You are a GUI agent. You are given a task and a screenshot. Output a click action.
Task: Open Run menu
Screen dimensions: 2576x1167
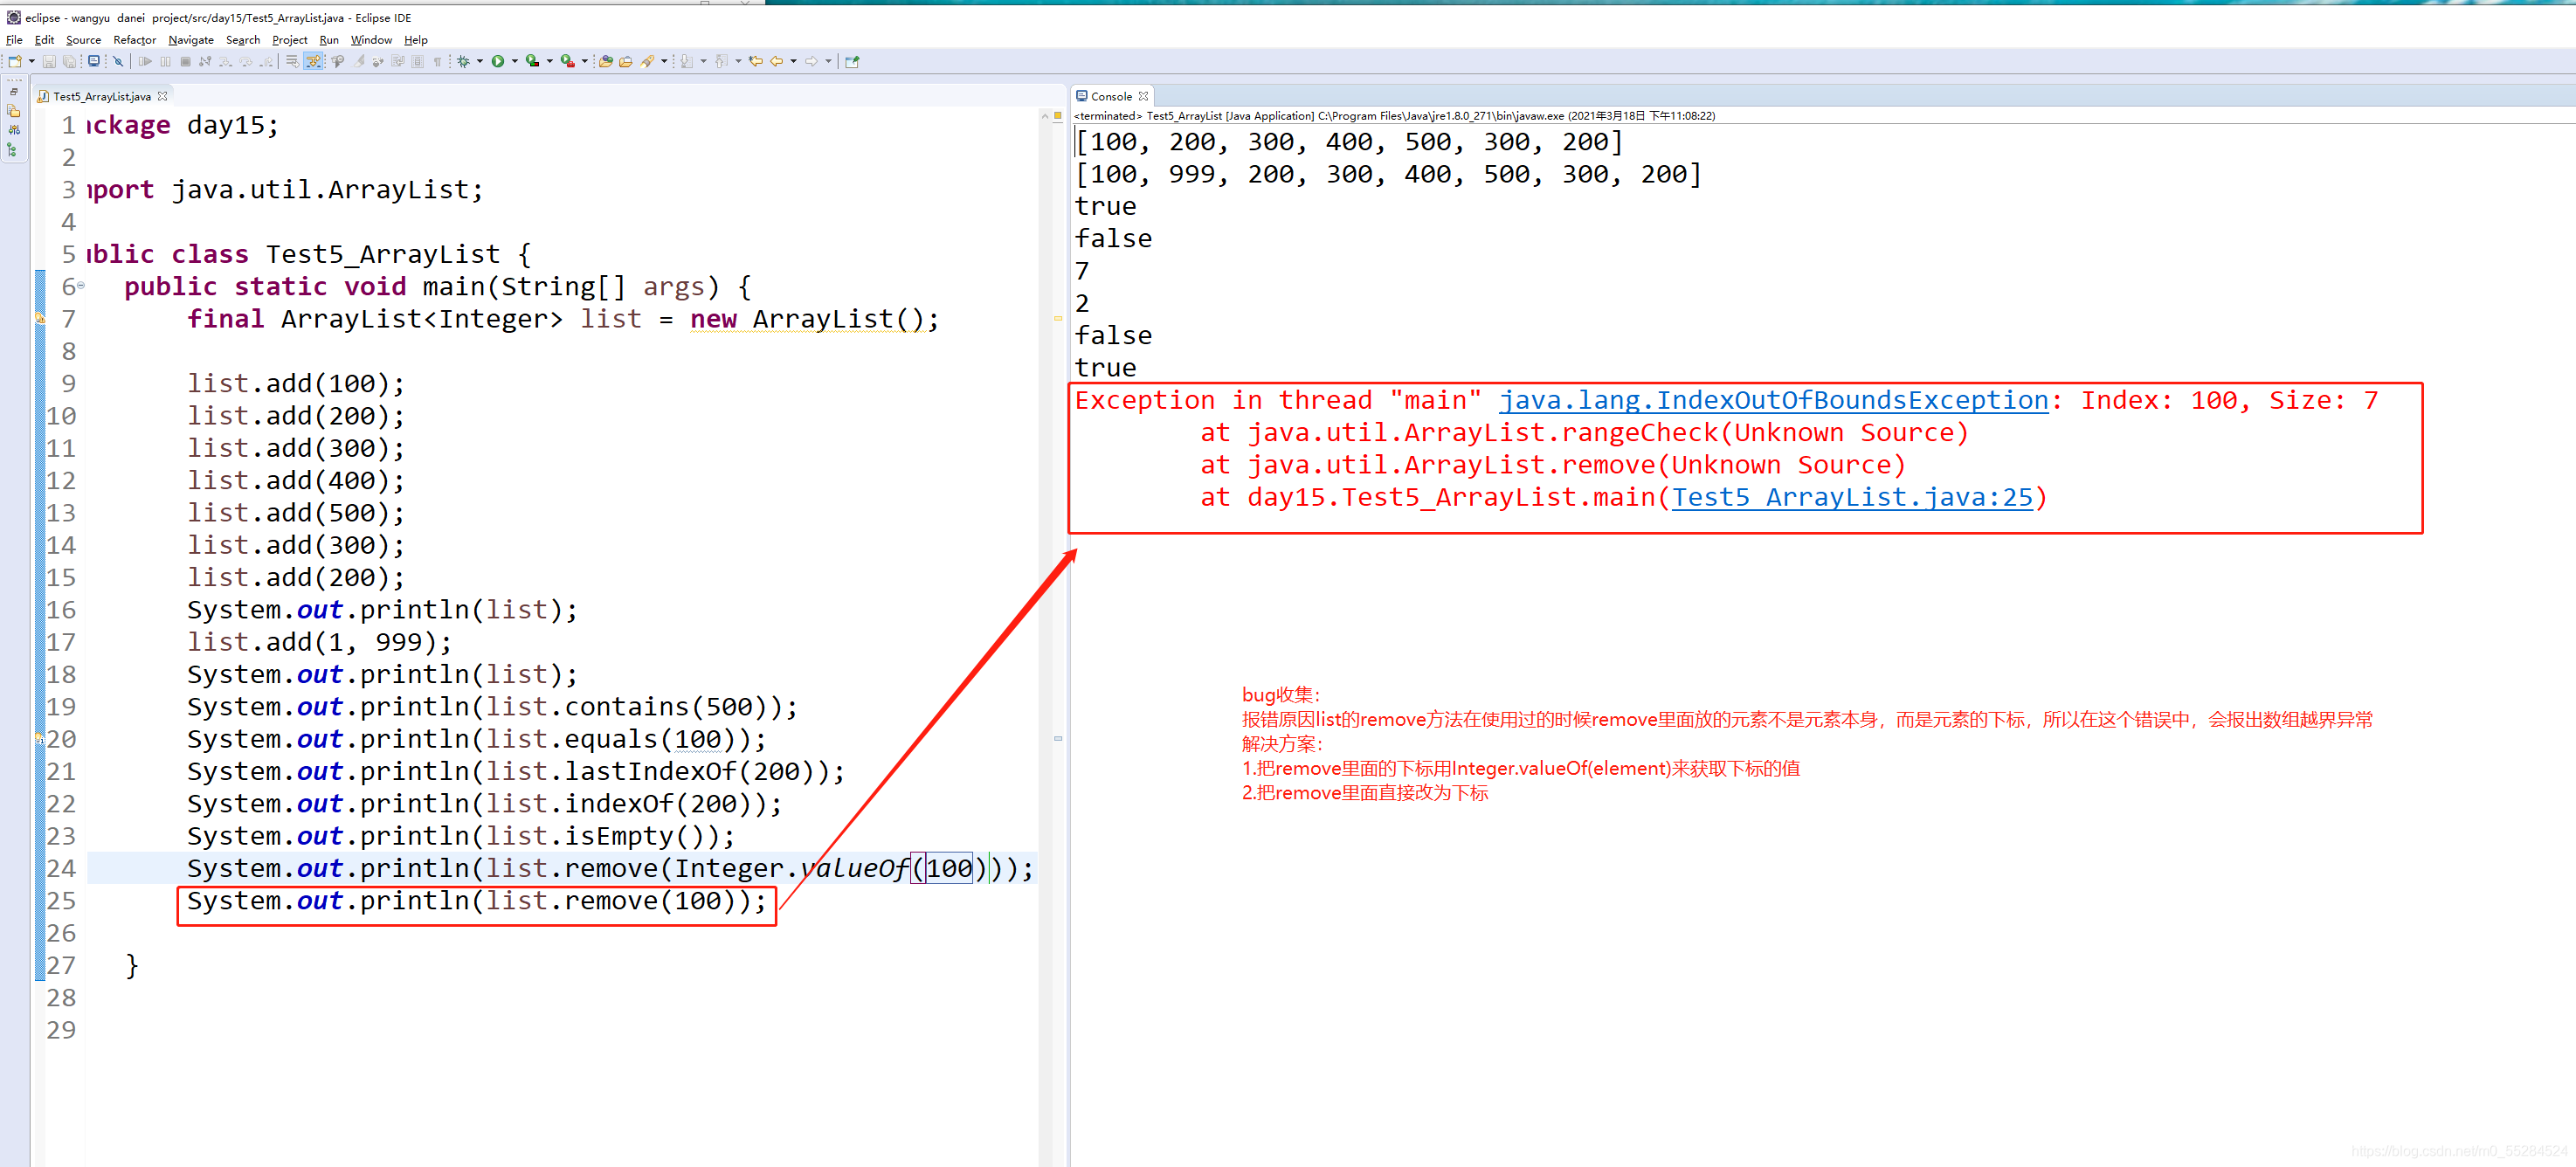point(329,40)
